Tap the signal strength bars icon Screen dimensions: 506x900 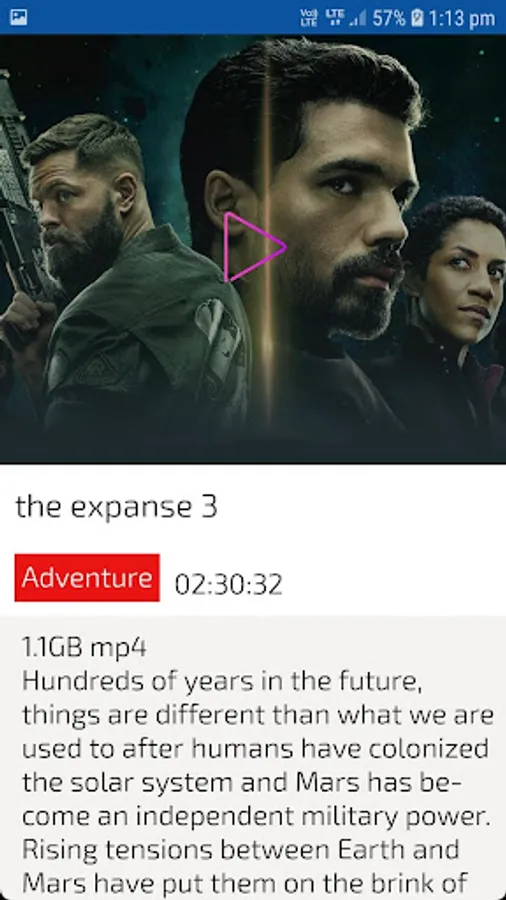pos(357,18)
